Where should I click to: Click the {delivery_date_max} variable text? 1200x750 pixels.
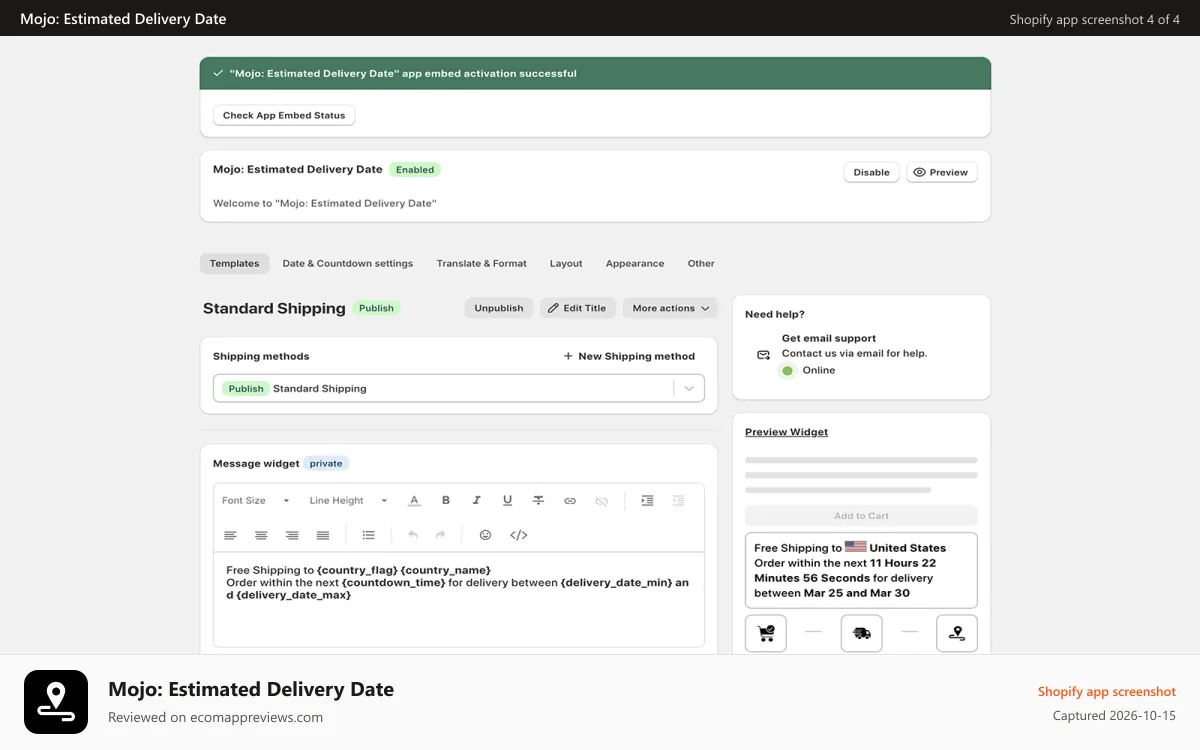coord(294,595)
